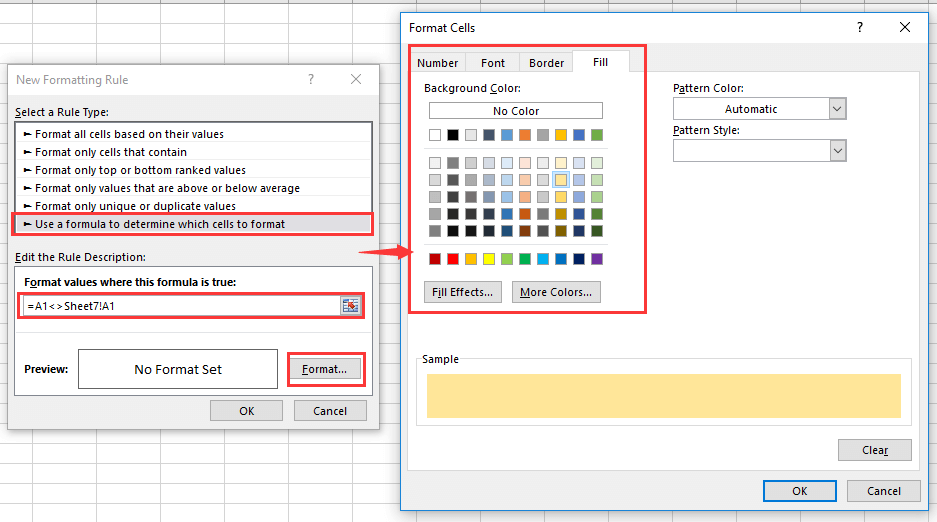Screen dimensions: 937x522
Task: Pick the red standard color swatch
Action: click(453, 259)
